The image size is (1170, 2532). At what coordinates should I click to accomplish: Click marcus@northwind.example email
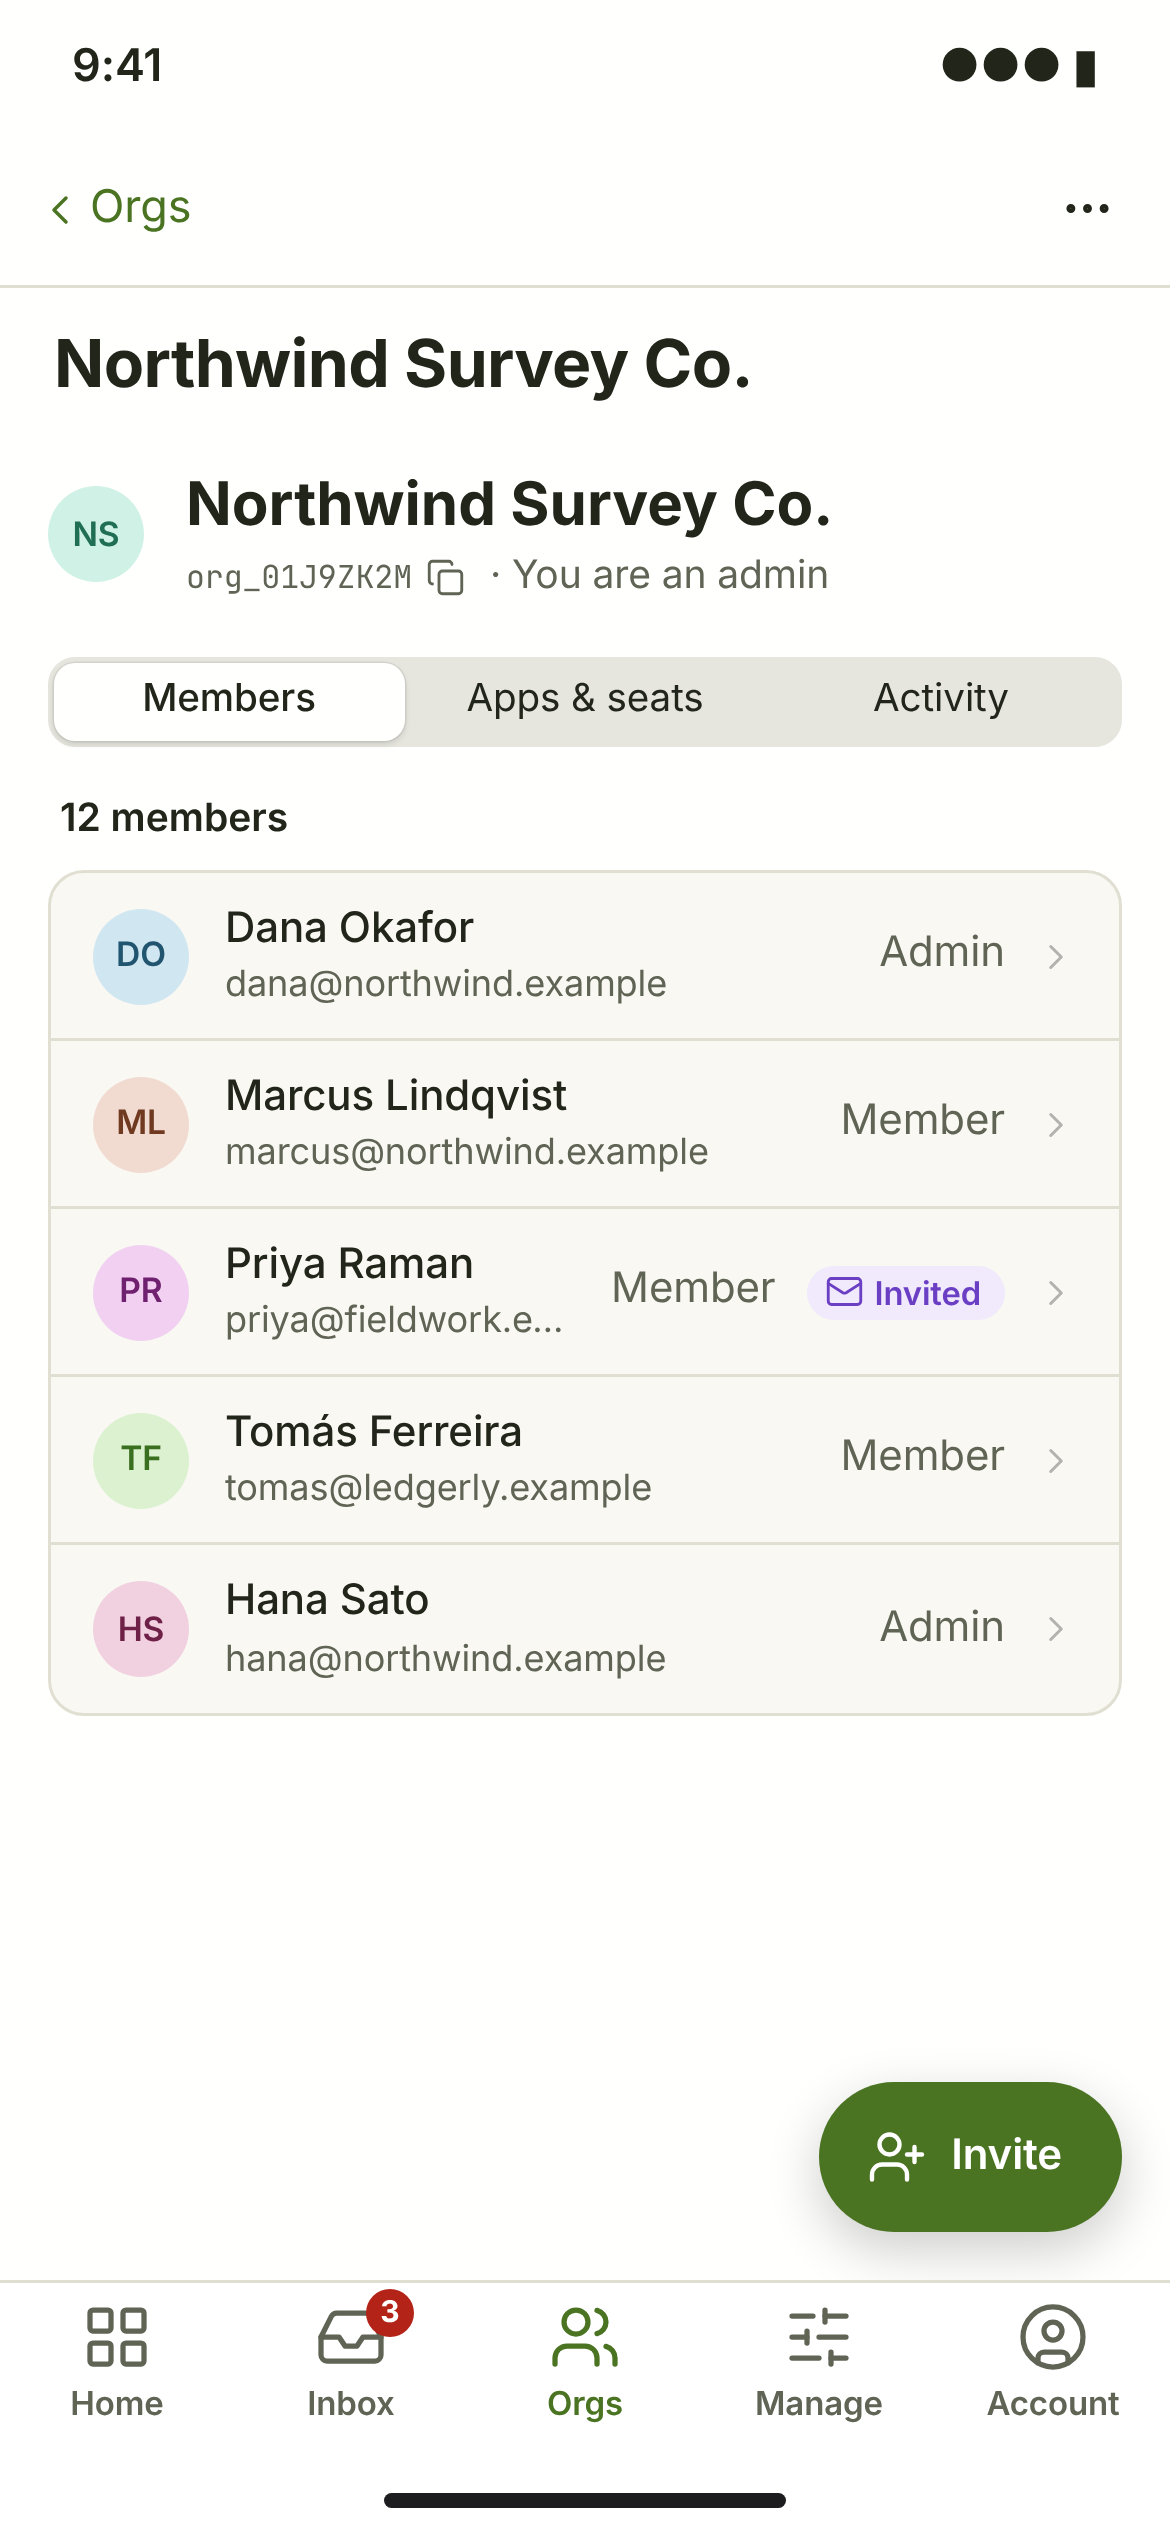click(467, 1152)
